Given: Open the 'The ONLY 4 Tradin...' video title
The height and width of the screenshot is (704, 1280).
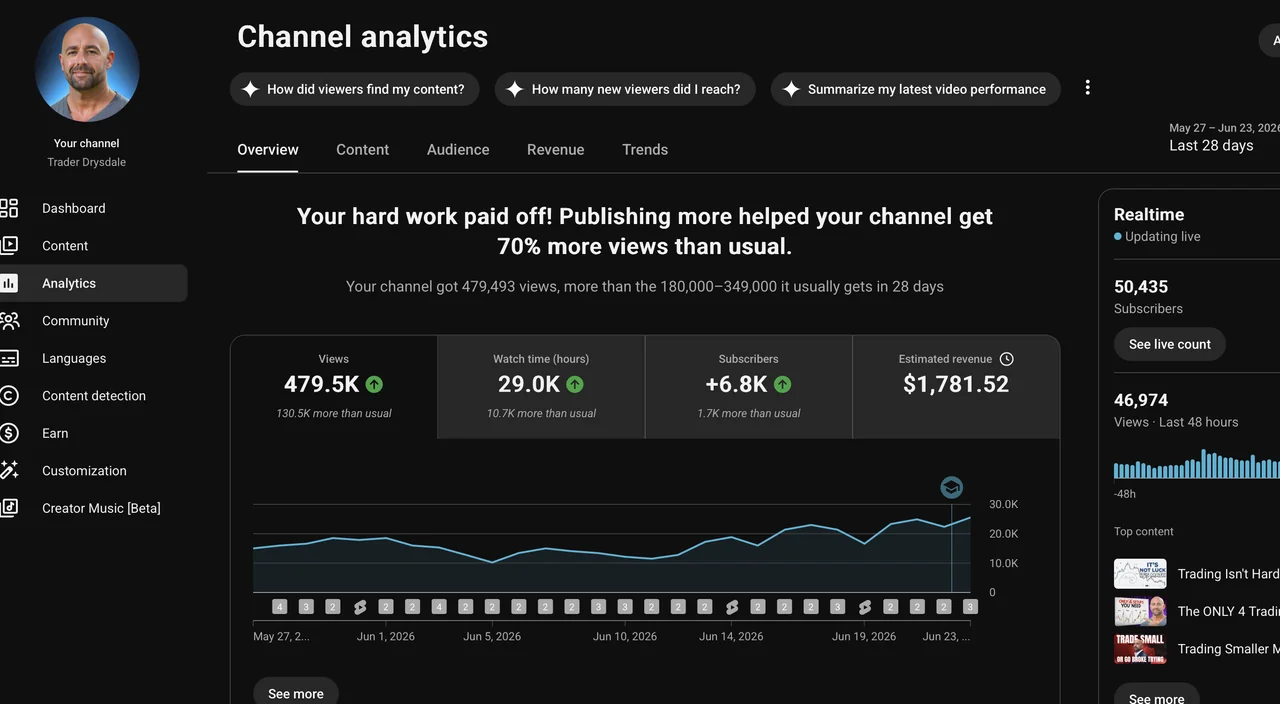Looking at the screenshot, I should coord(1229,611).
